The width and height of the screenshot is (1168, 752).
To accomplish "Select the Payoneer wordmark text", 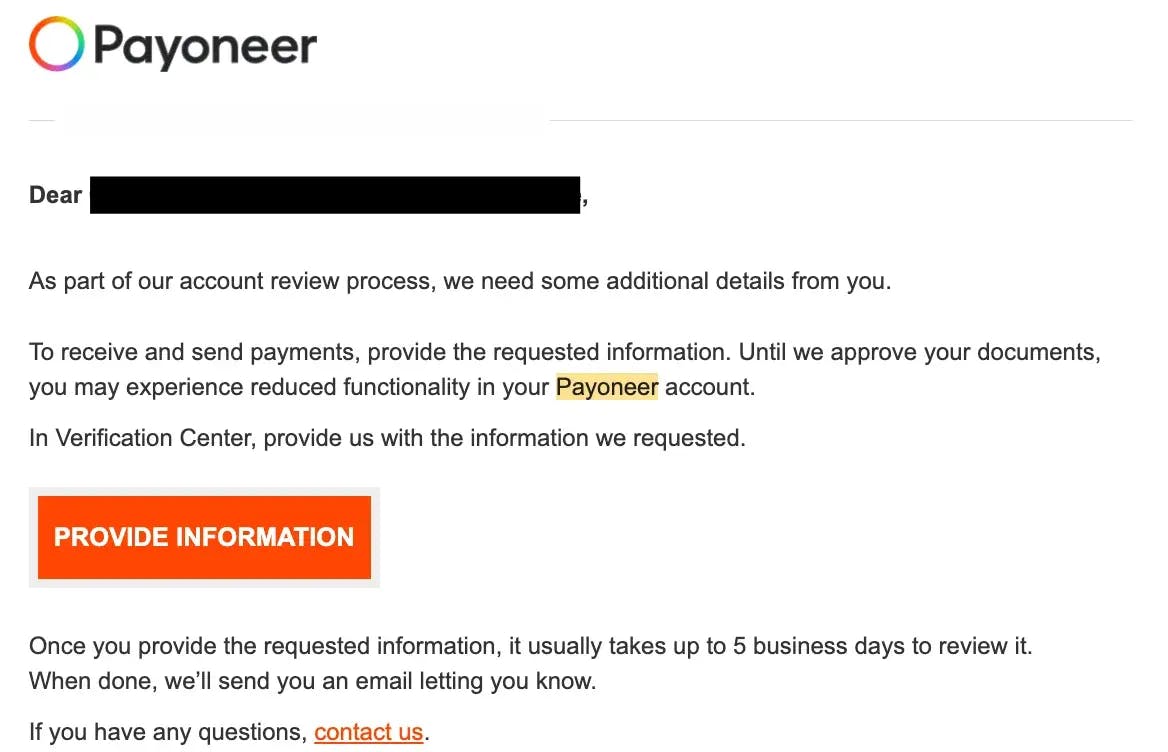I will tap(203, 44).
